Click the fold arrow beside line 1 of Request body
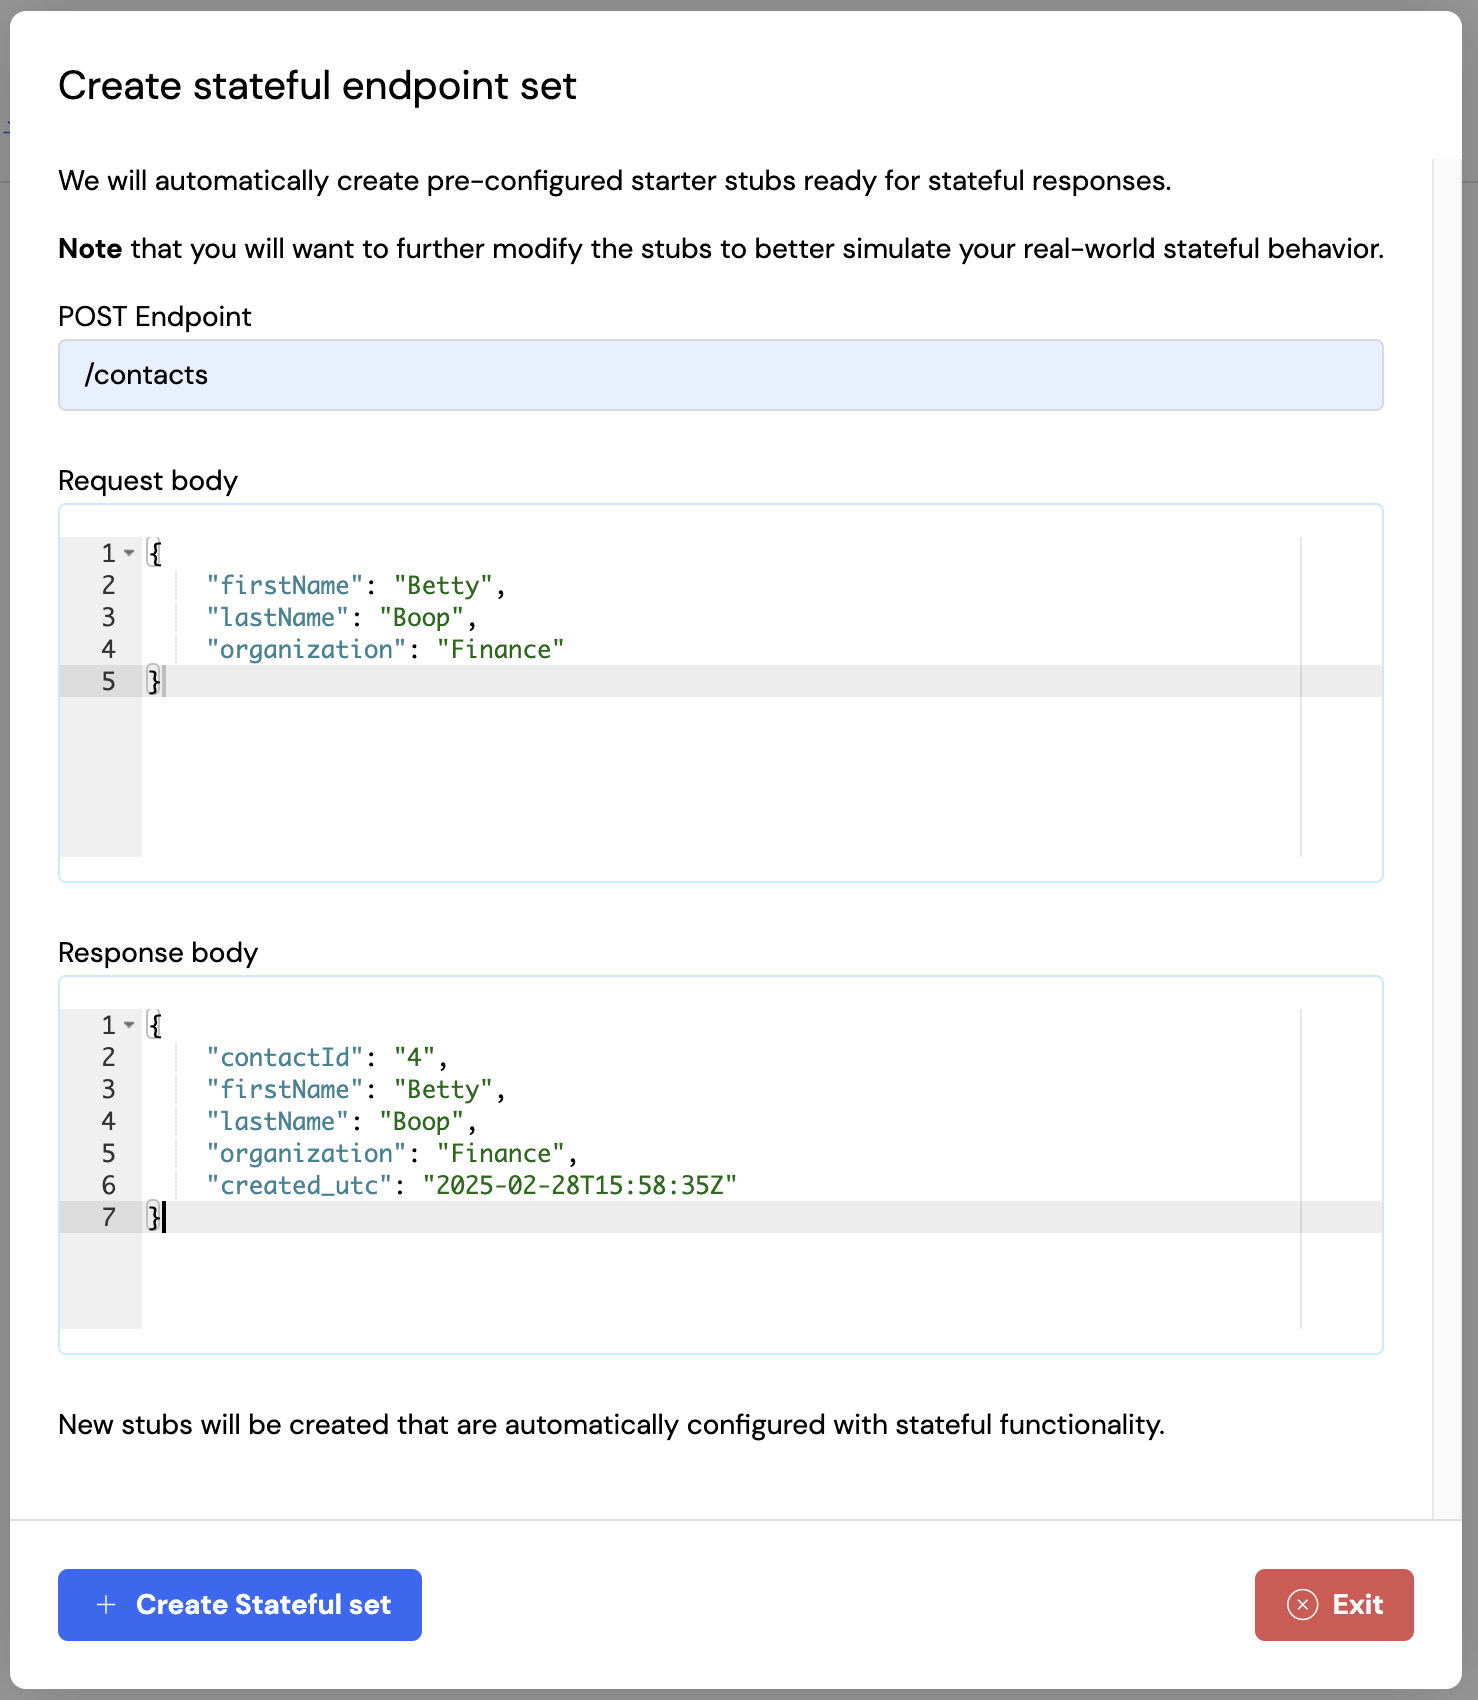1478x1700 pixels. [x=128, y=553]
